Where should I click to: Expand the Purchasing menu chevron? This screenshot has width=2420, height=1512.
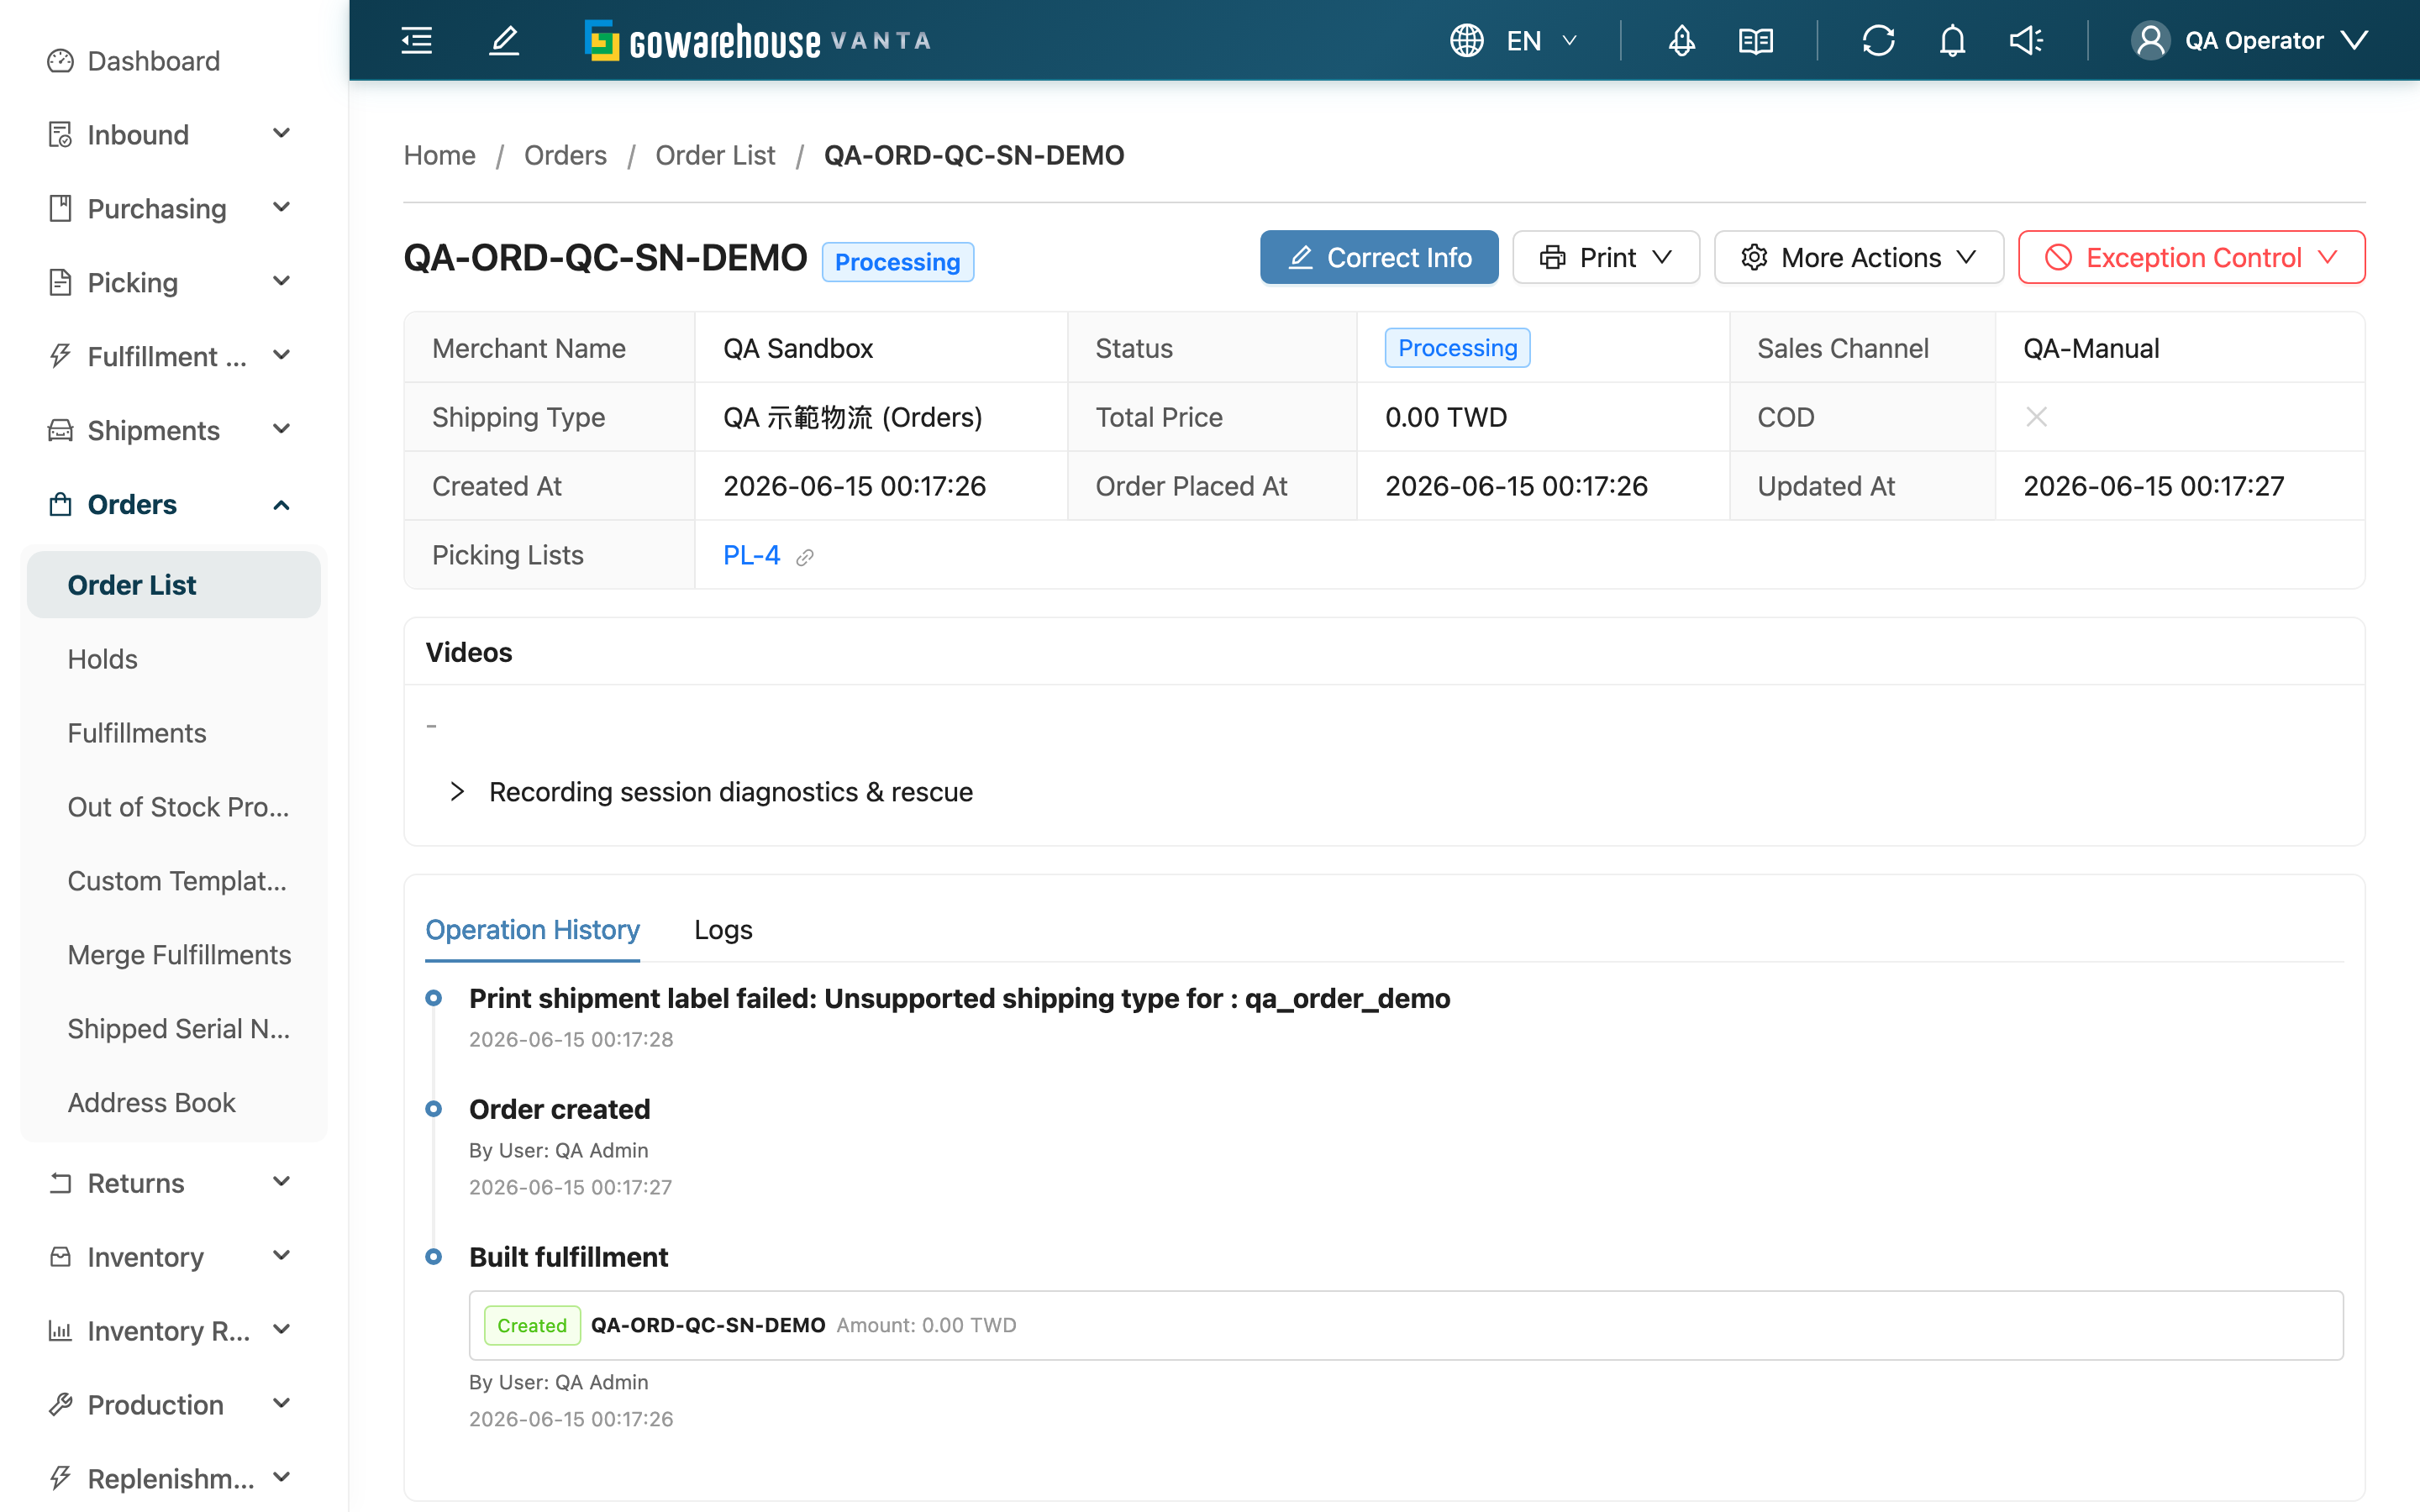(x=282, y=208)
